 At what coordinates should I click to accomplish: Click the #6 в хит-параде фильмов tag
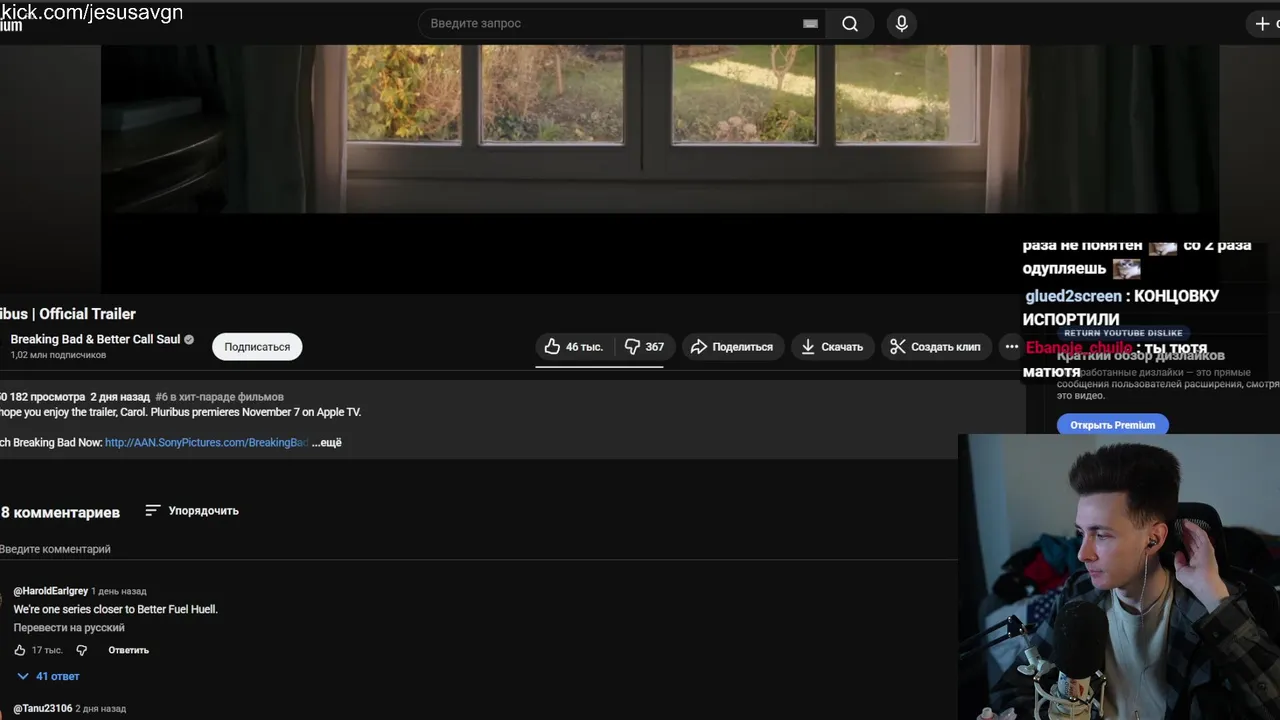click(219, 397)
